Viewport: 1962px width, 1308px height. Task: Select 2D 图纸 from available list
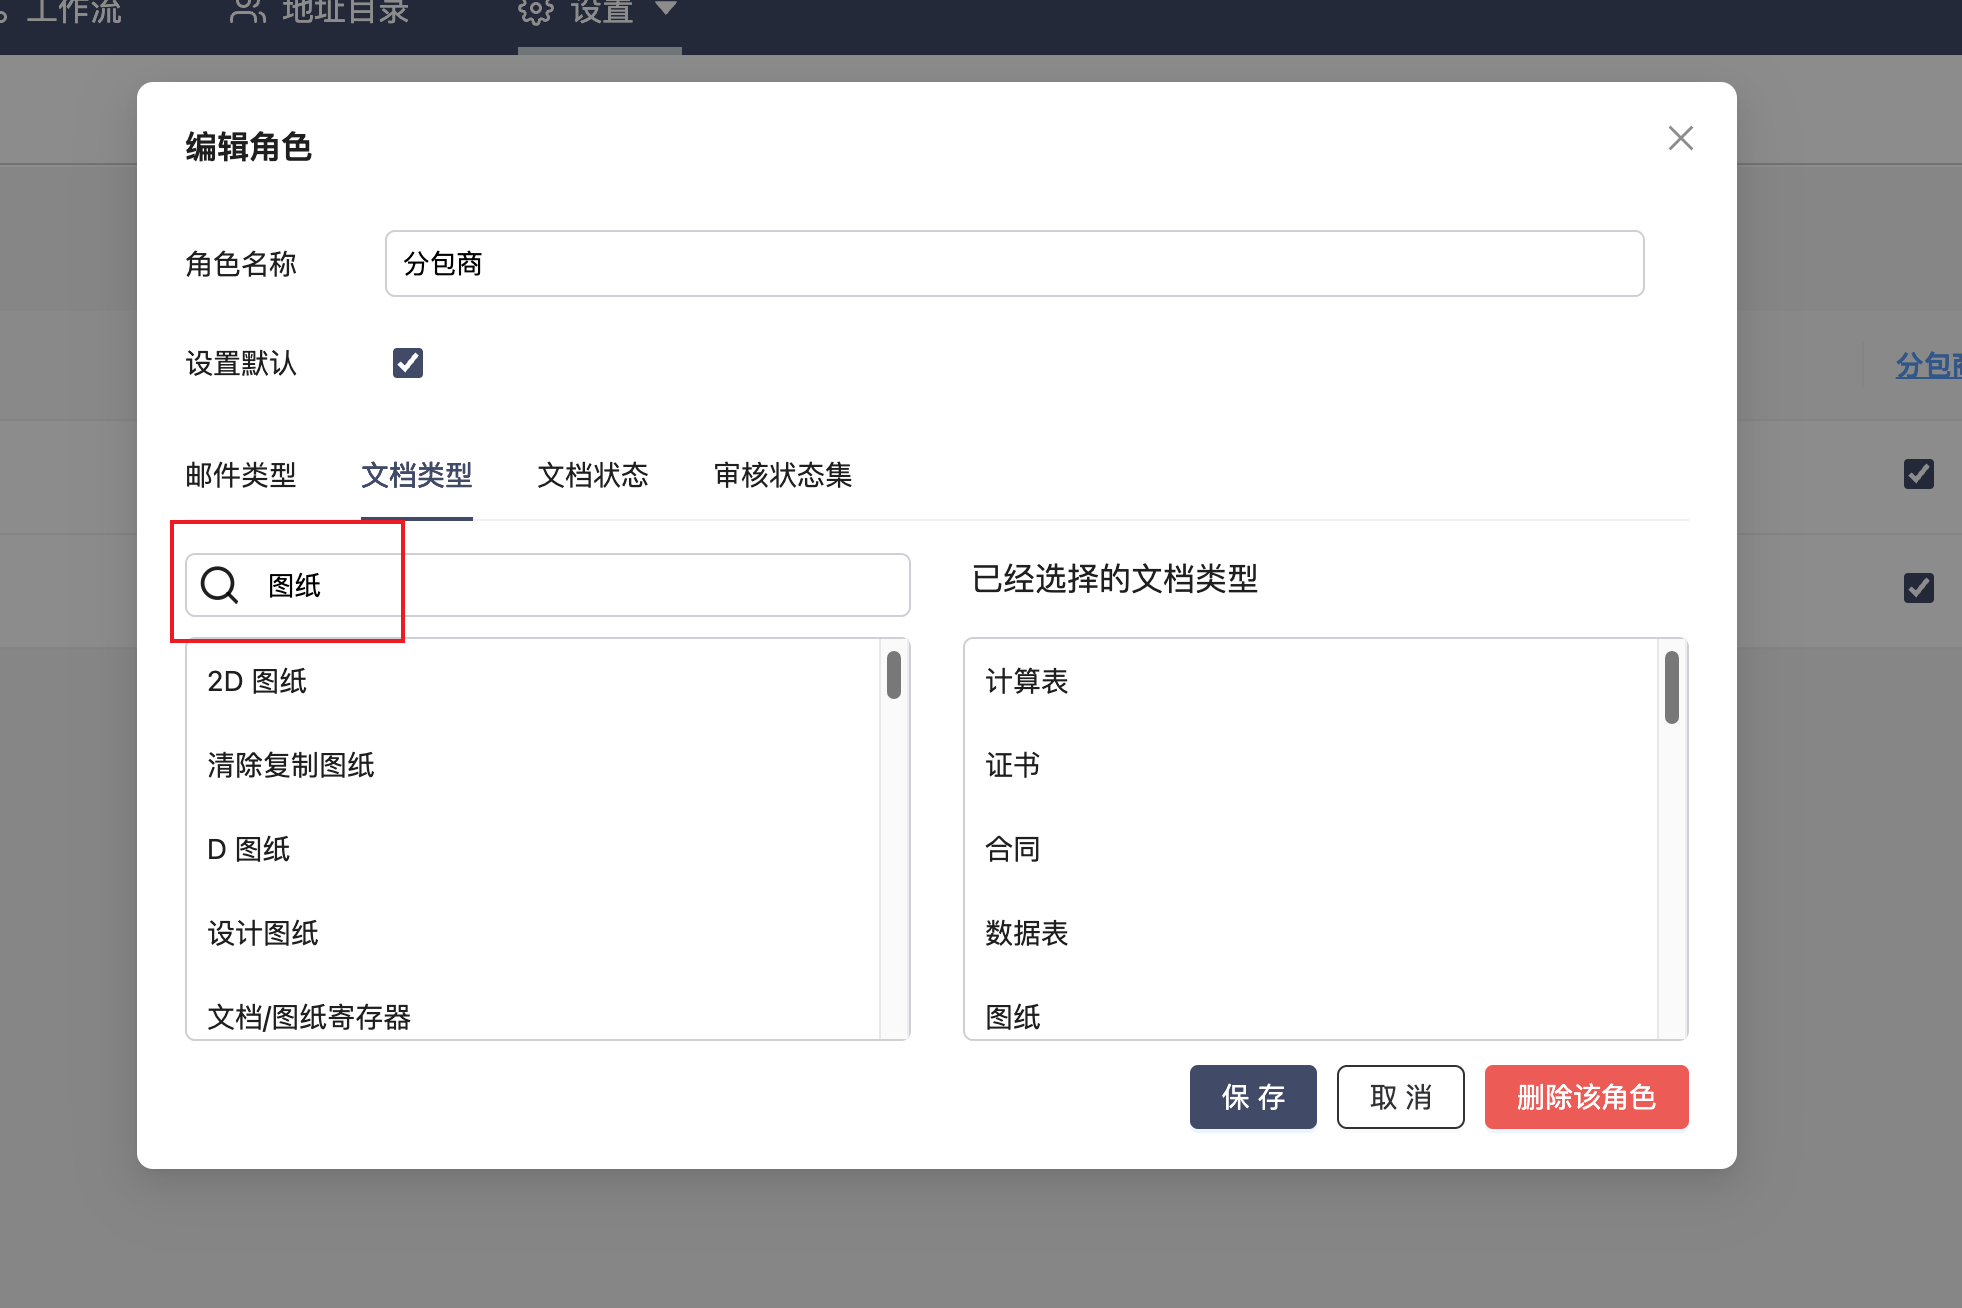(257, 682)
